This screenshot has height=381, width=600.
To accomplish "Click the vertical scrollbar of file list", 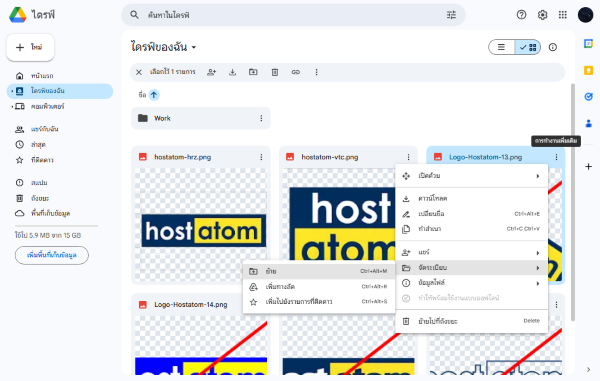I will click(x=572, y=202).
